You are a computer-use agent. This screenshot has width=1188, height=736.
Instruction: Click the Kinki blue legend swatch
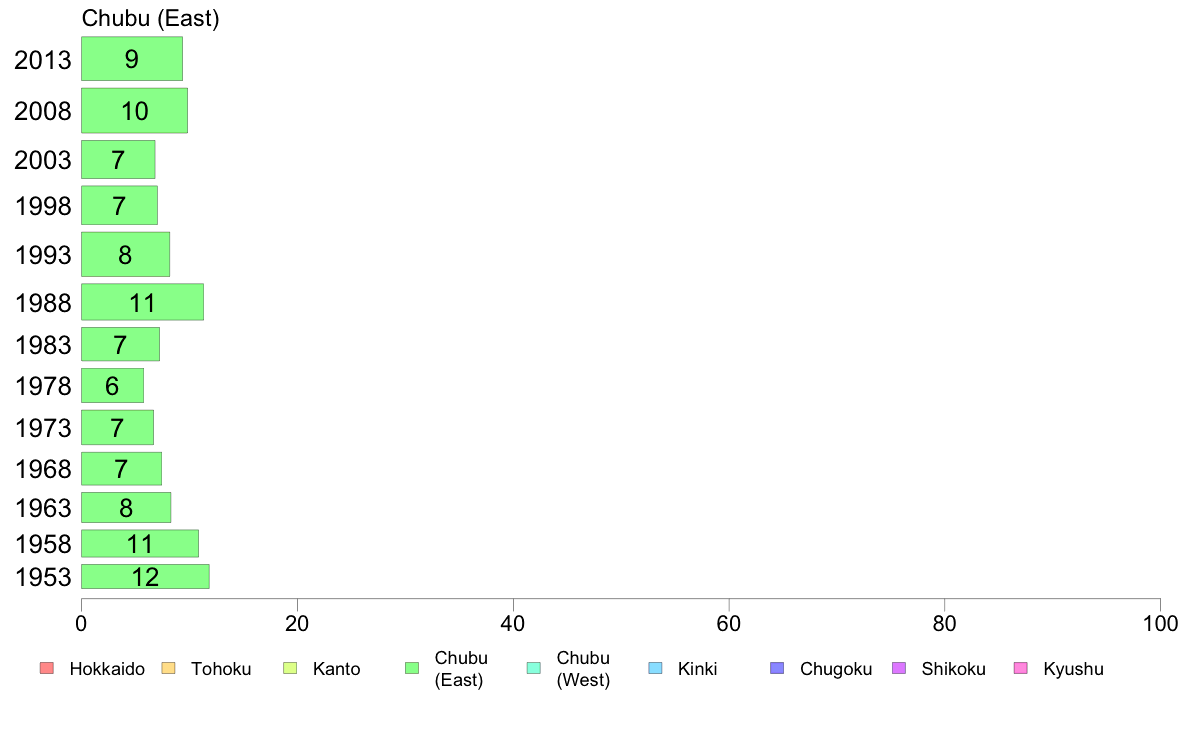tap(655, 668)
